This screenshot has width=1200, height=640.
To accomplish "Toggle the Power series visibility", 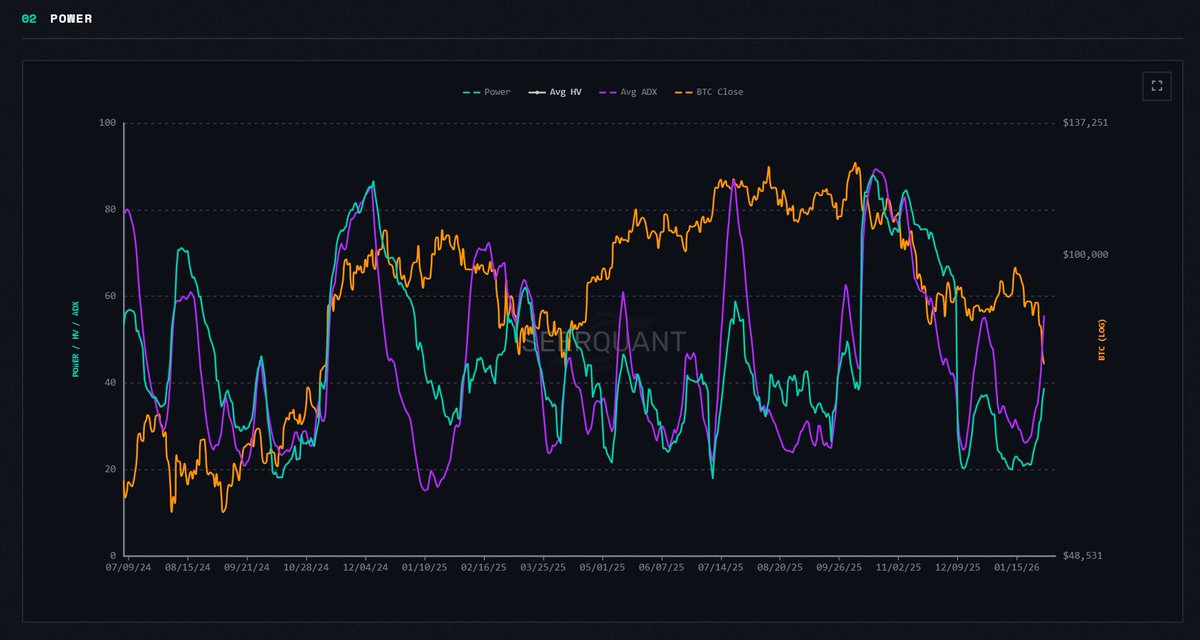I will 490,91.
